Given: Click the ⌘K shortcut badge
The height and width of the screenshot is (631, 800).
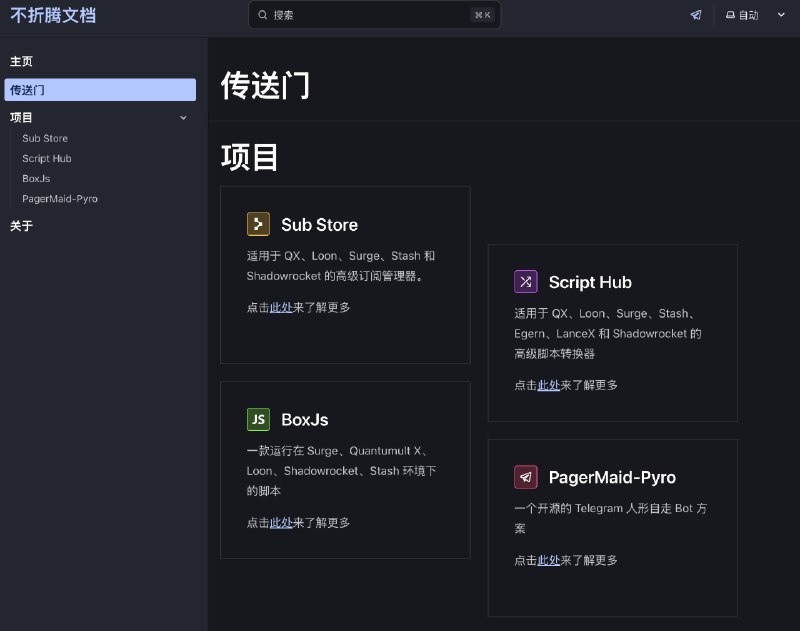Looking at the screenshot, I should pos(482,15).
